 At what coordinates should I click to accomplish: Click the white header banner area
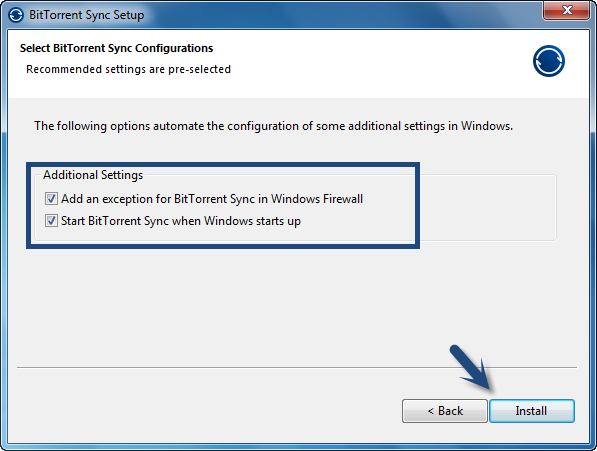coord(298,64)
